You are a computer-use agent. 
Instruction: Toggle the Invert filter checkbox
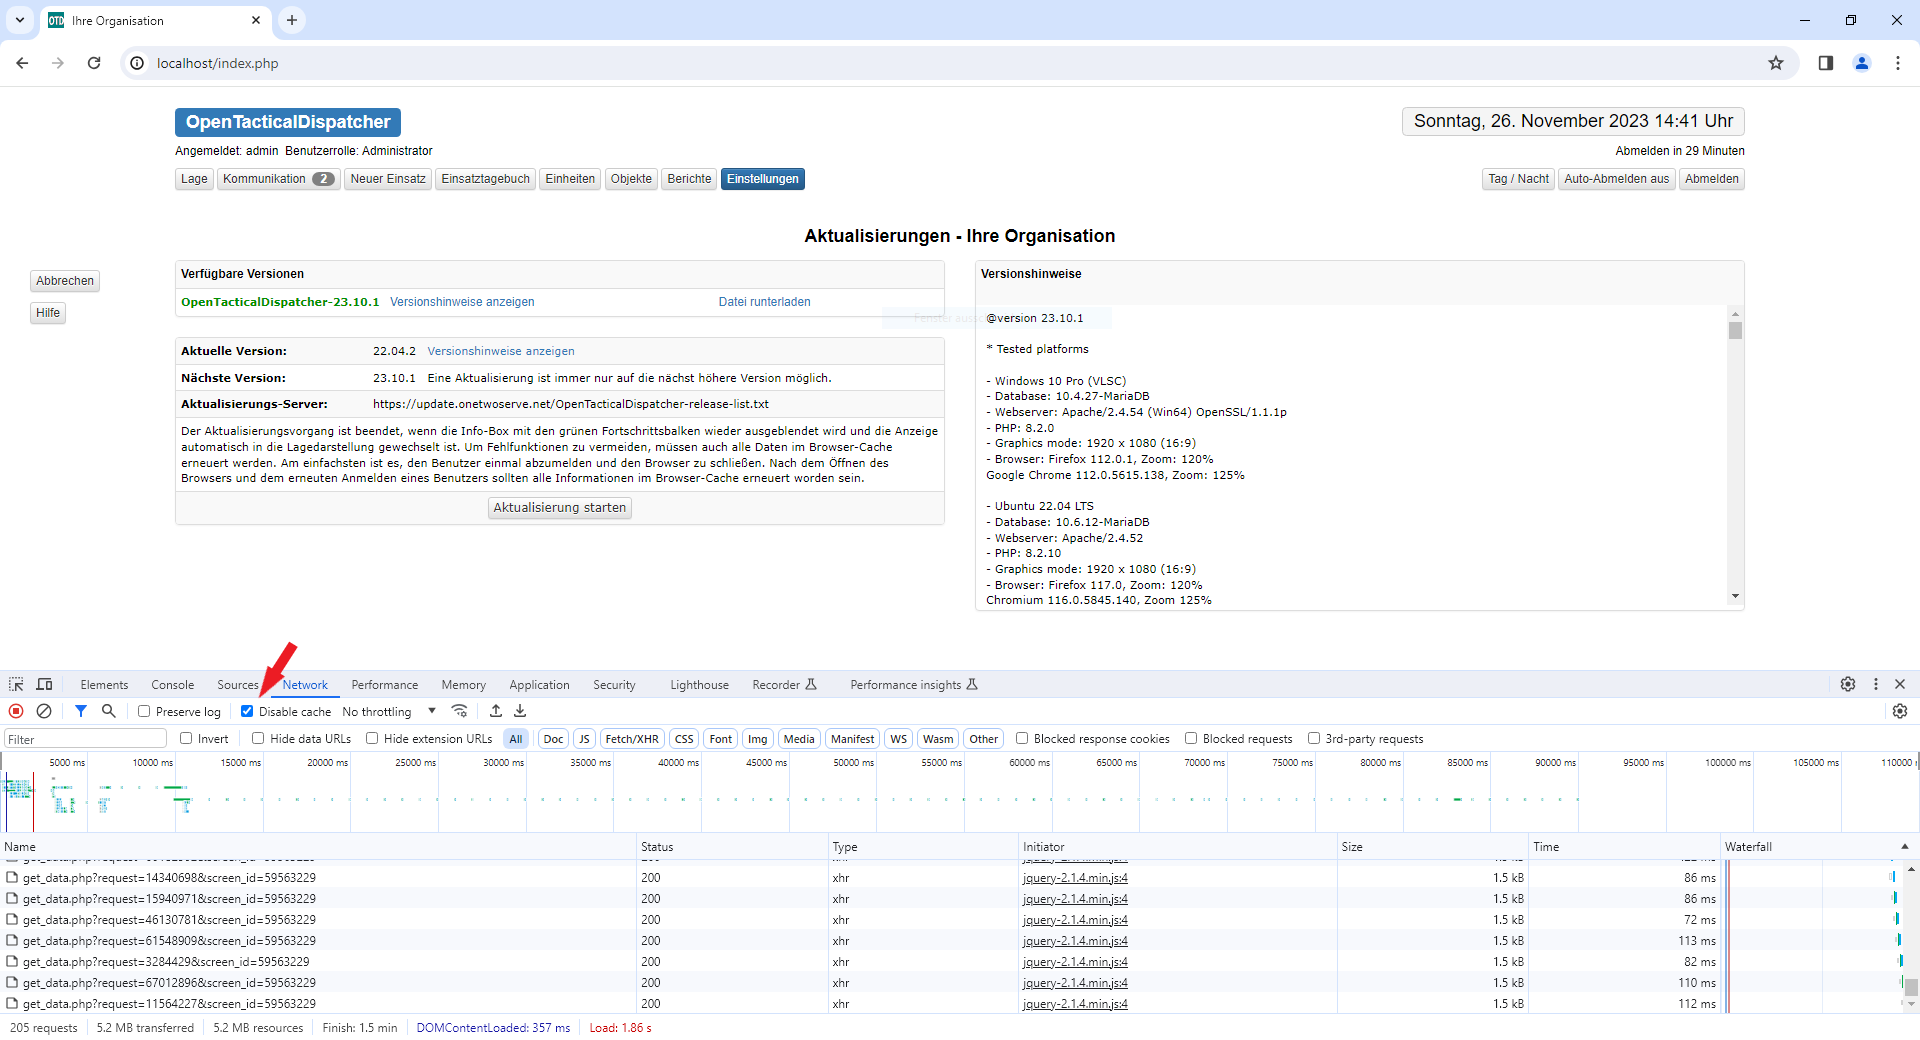[x=186, y=738]
